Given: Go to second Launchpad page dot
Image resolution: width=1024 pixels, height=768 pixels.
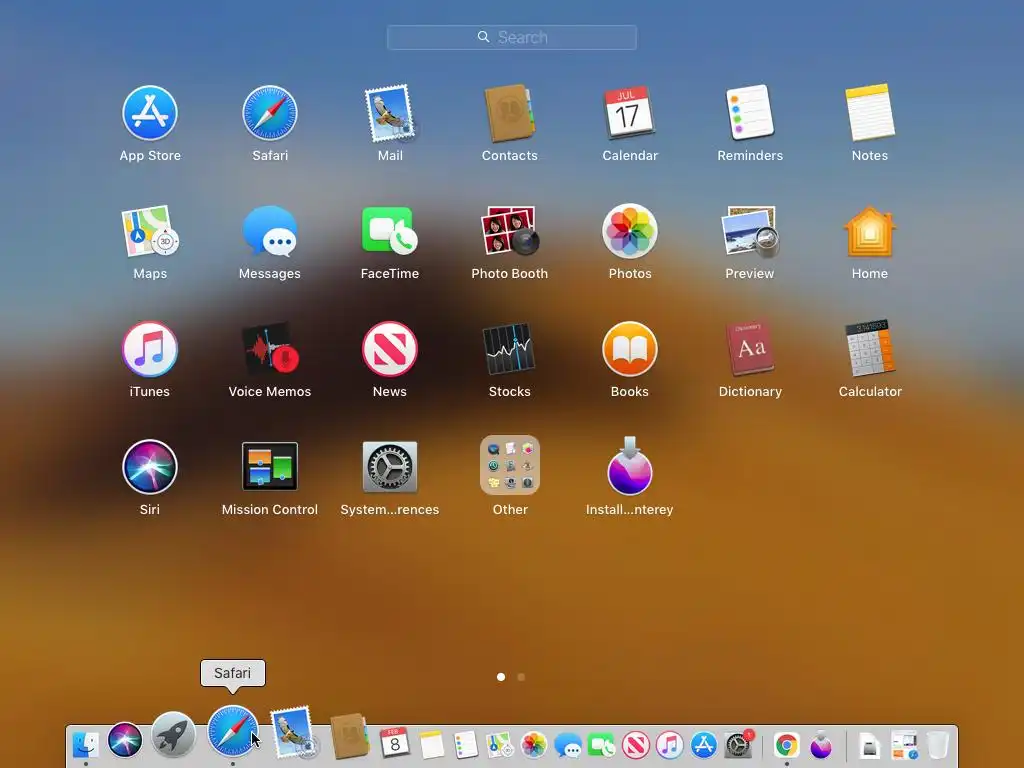Looking at the screenshot, I should [x=521, y=677].
